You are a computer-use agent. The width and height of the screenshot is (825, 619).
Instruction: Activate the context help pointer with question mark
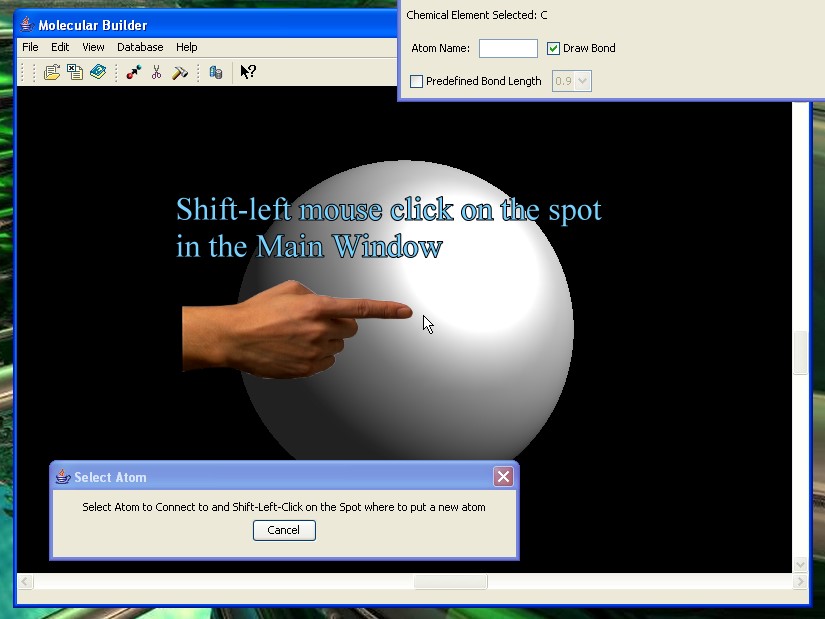click(x=248, y=72)
